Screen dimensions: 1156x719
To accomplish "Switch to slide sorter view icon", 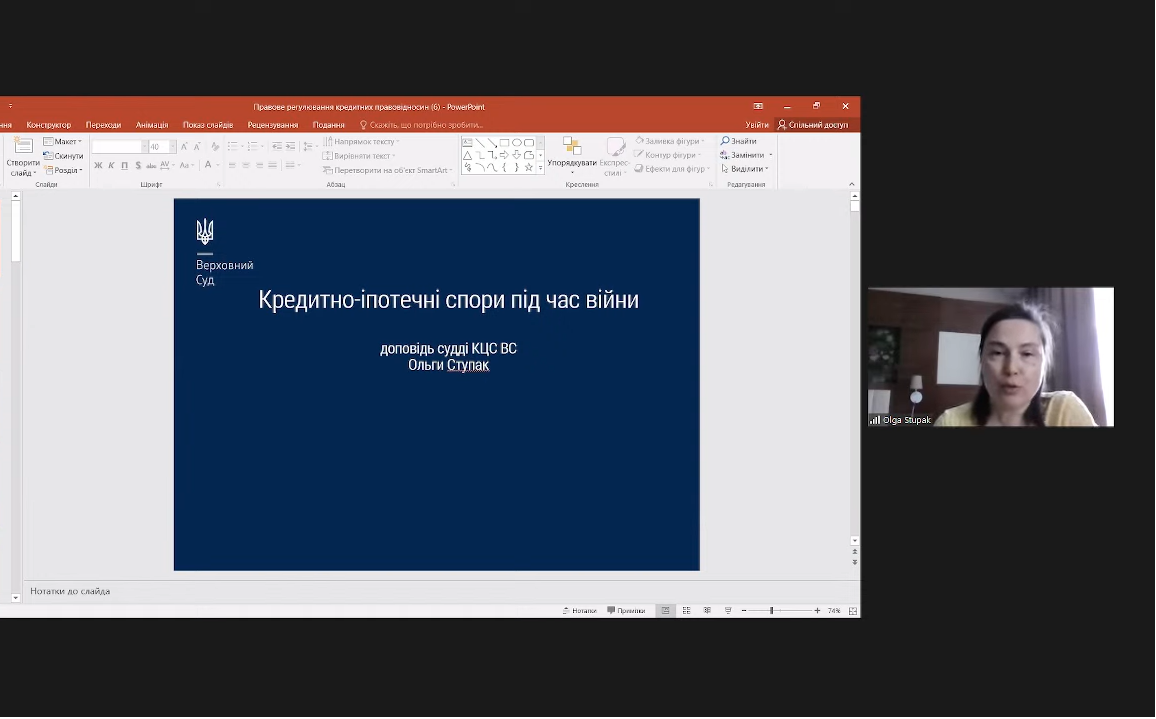I will click(686, 611).
